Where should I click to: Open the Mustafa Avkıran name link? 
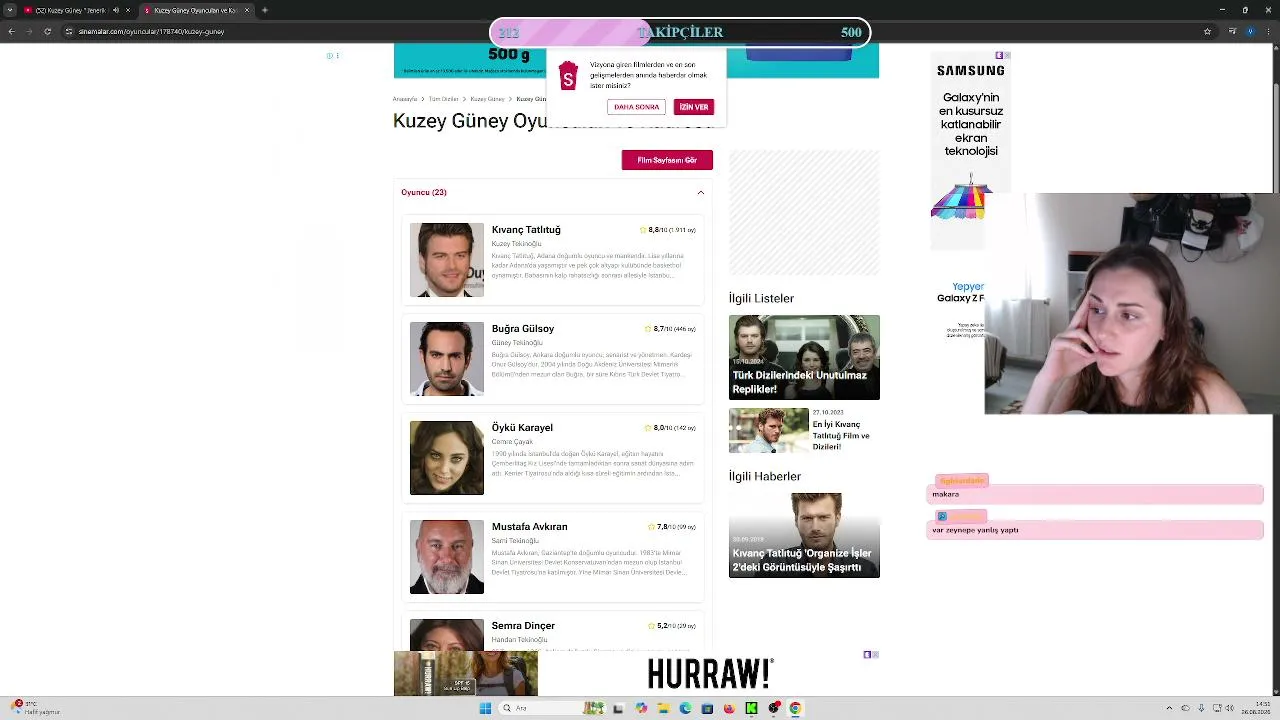pos(530,527)
